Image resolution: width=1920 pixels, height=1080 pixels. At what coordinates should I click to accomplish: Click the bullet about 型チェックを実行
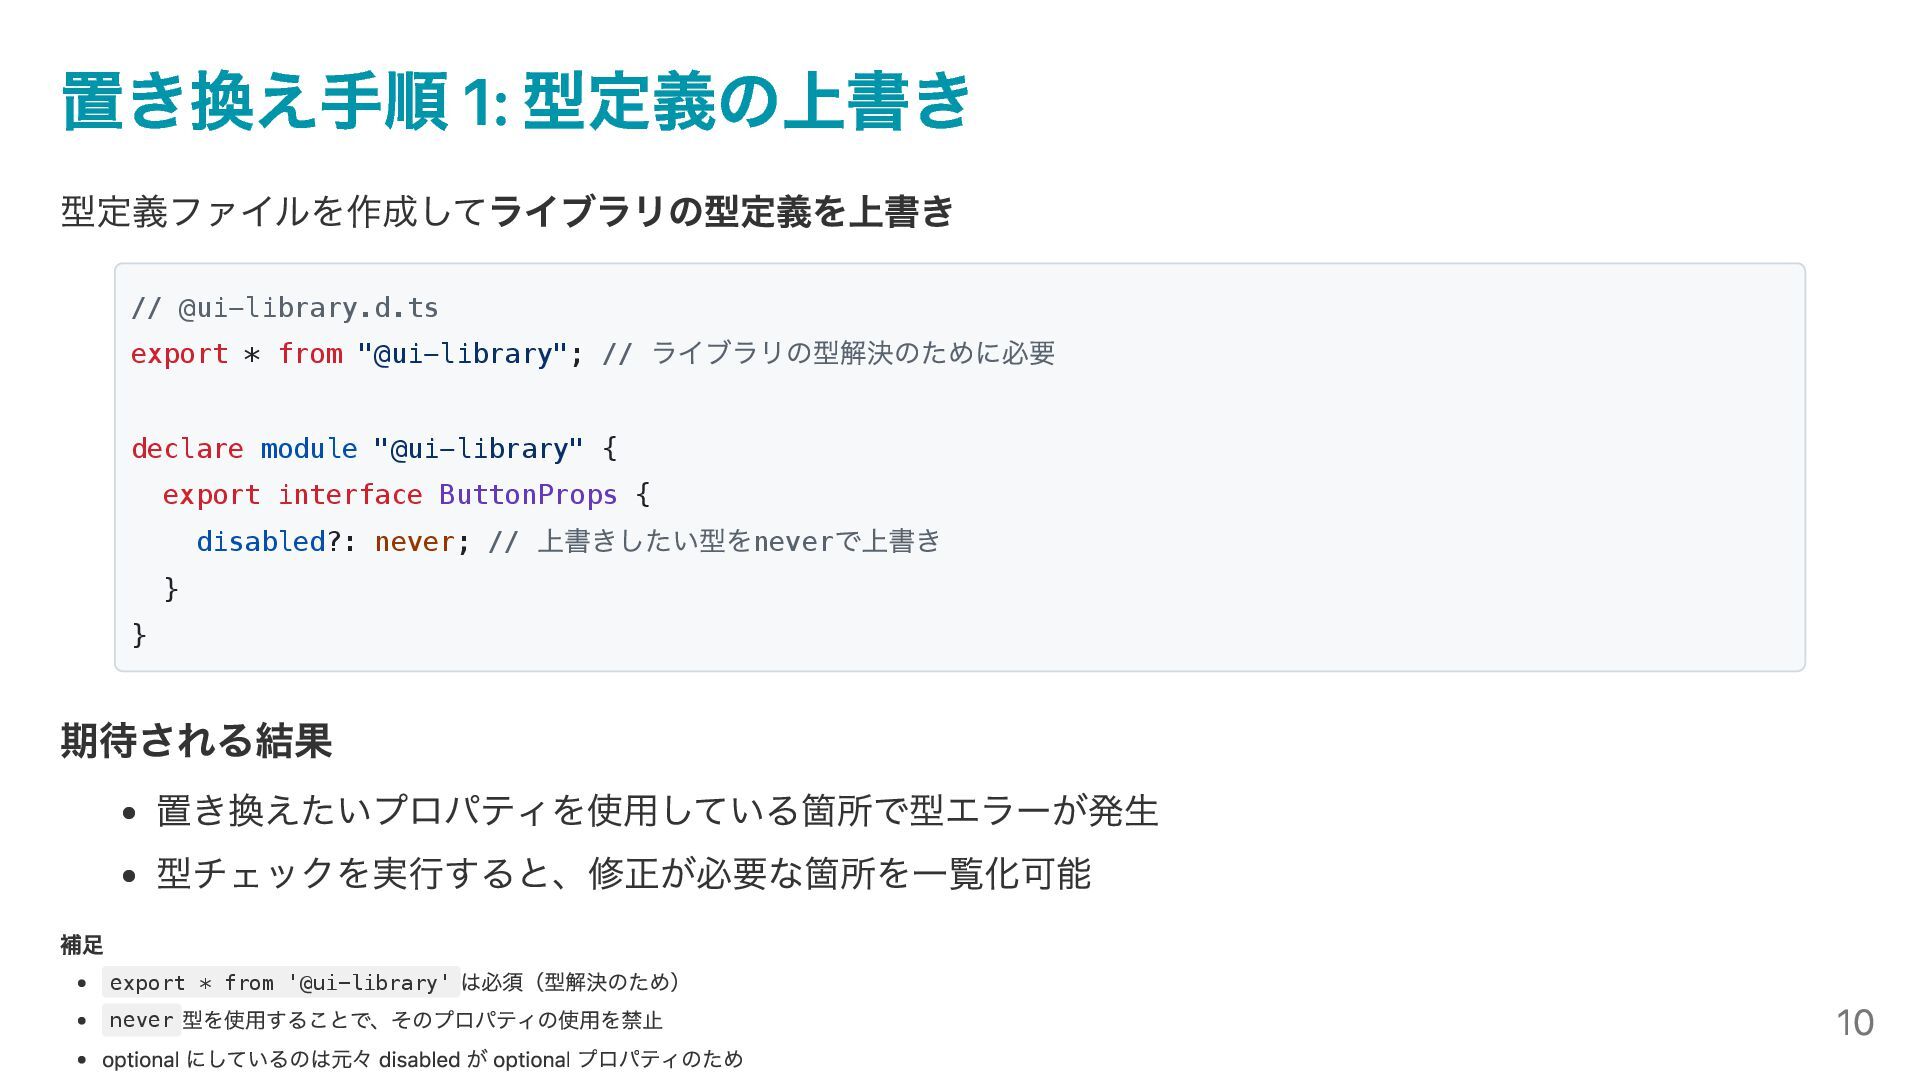[x=623, y=874]
